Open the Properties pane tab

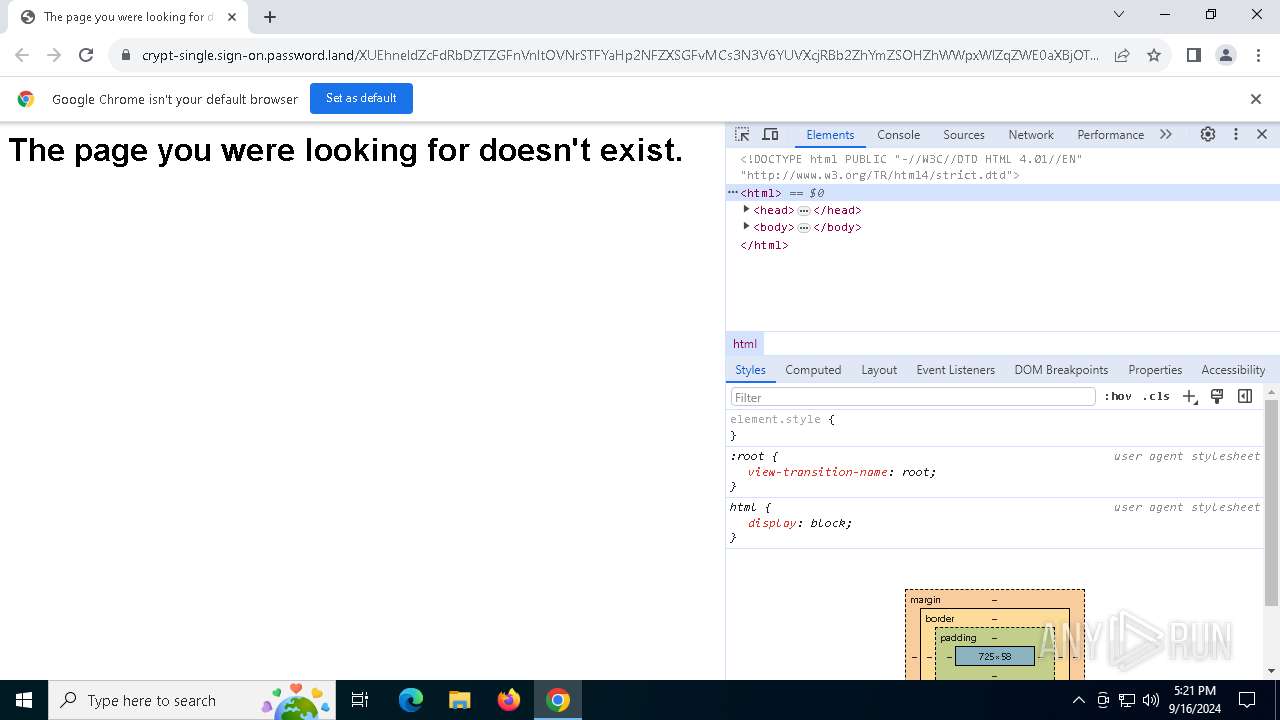(x=1155, y=370)
